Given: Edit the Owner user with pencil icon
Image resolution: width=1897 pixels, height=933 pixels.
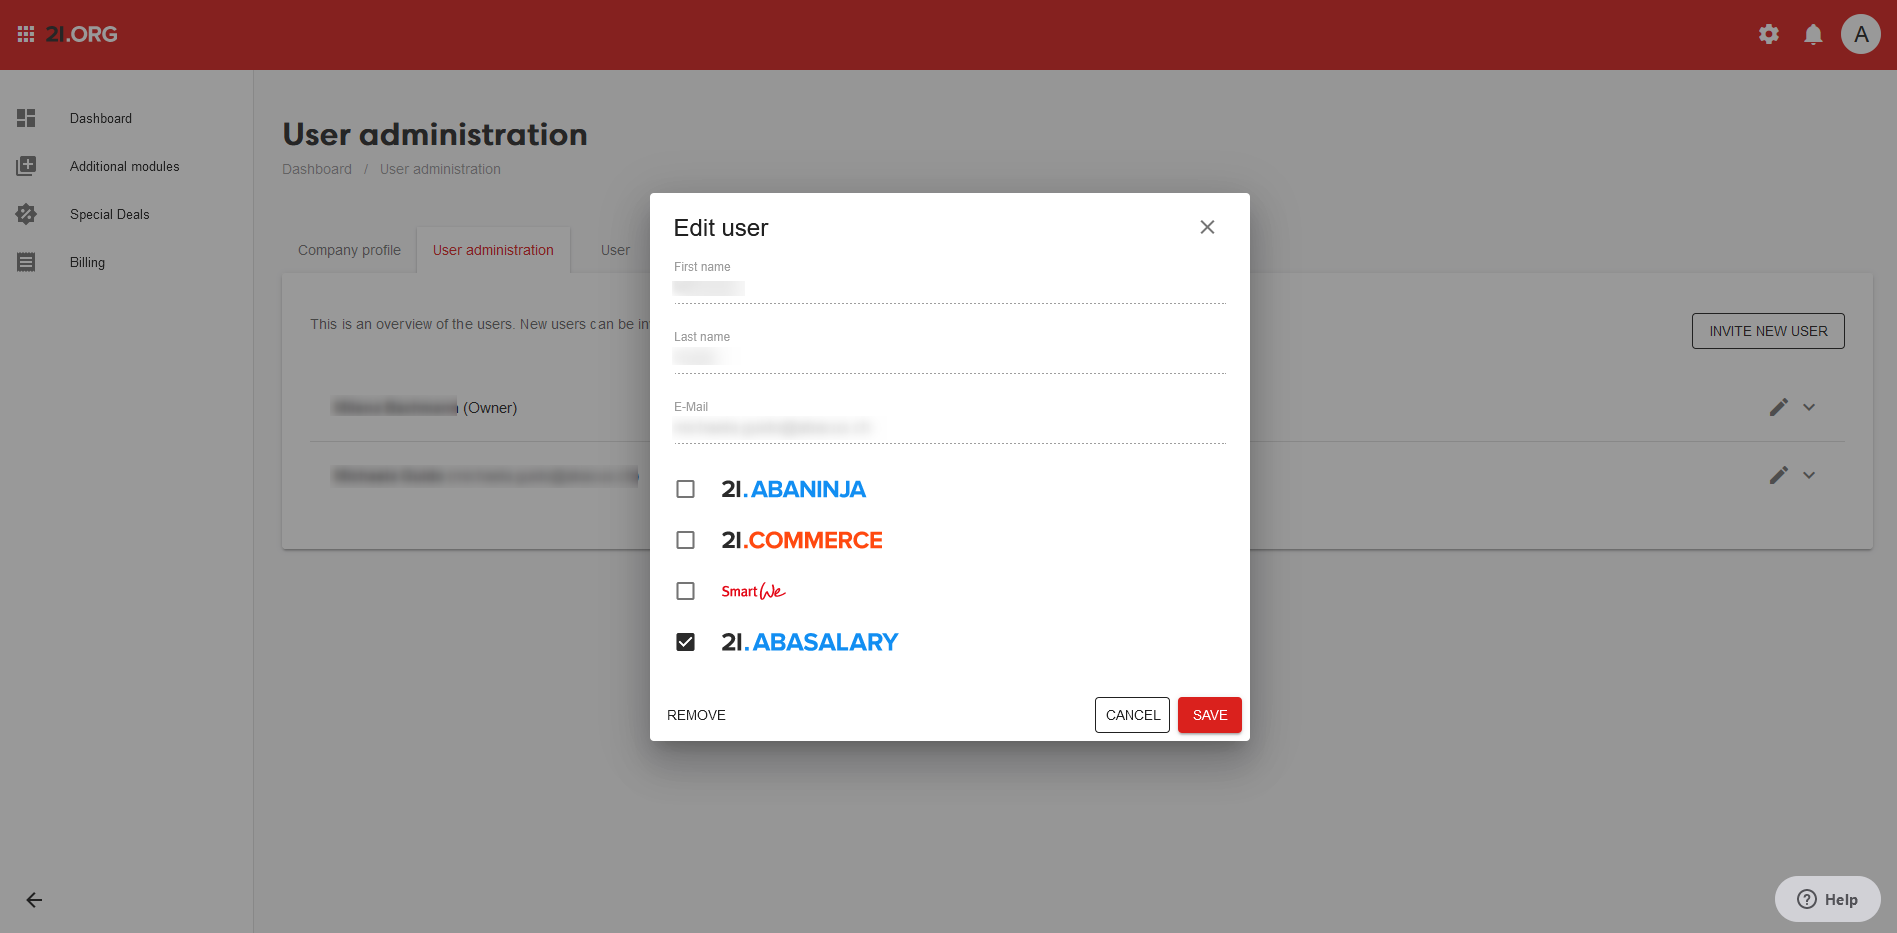Looking at the screenshot, I should click(1778, 407).
